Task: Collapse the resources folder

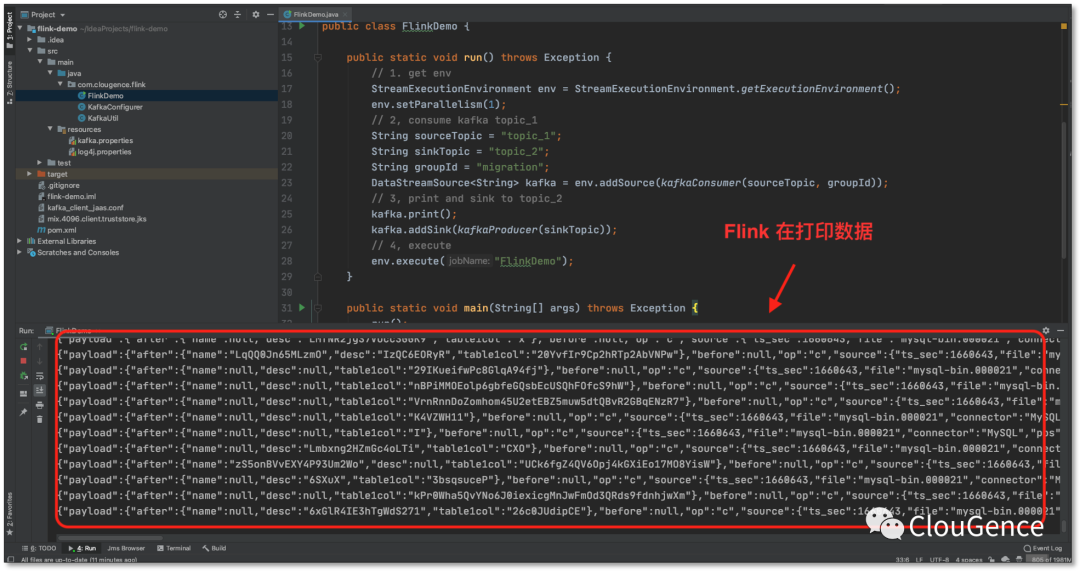Action: (50, 129)
